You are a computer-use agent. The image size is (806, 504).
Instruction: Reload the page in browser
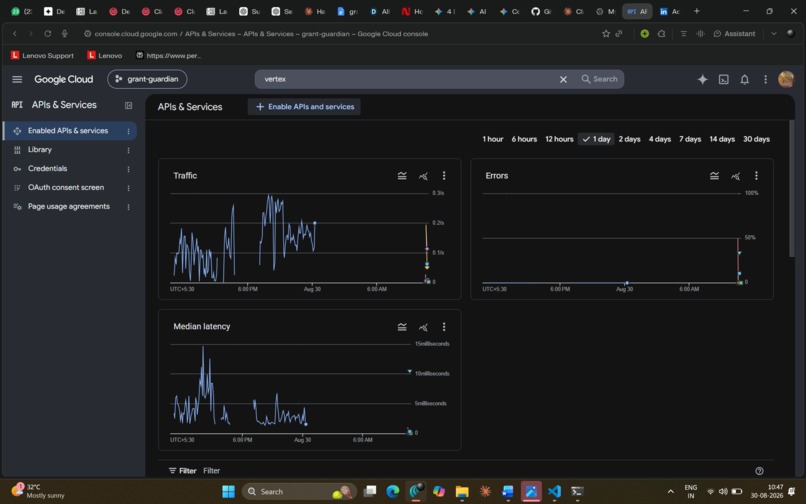(x=47, y=33)
